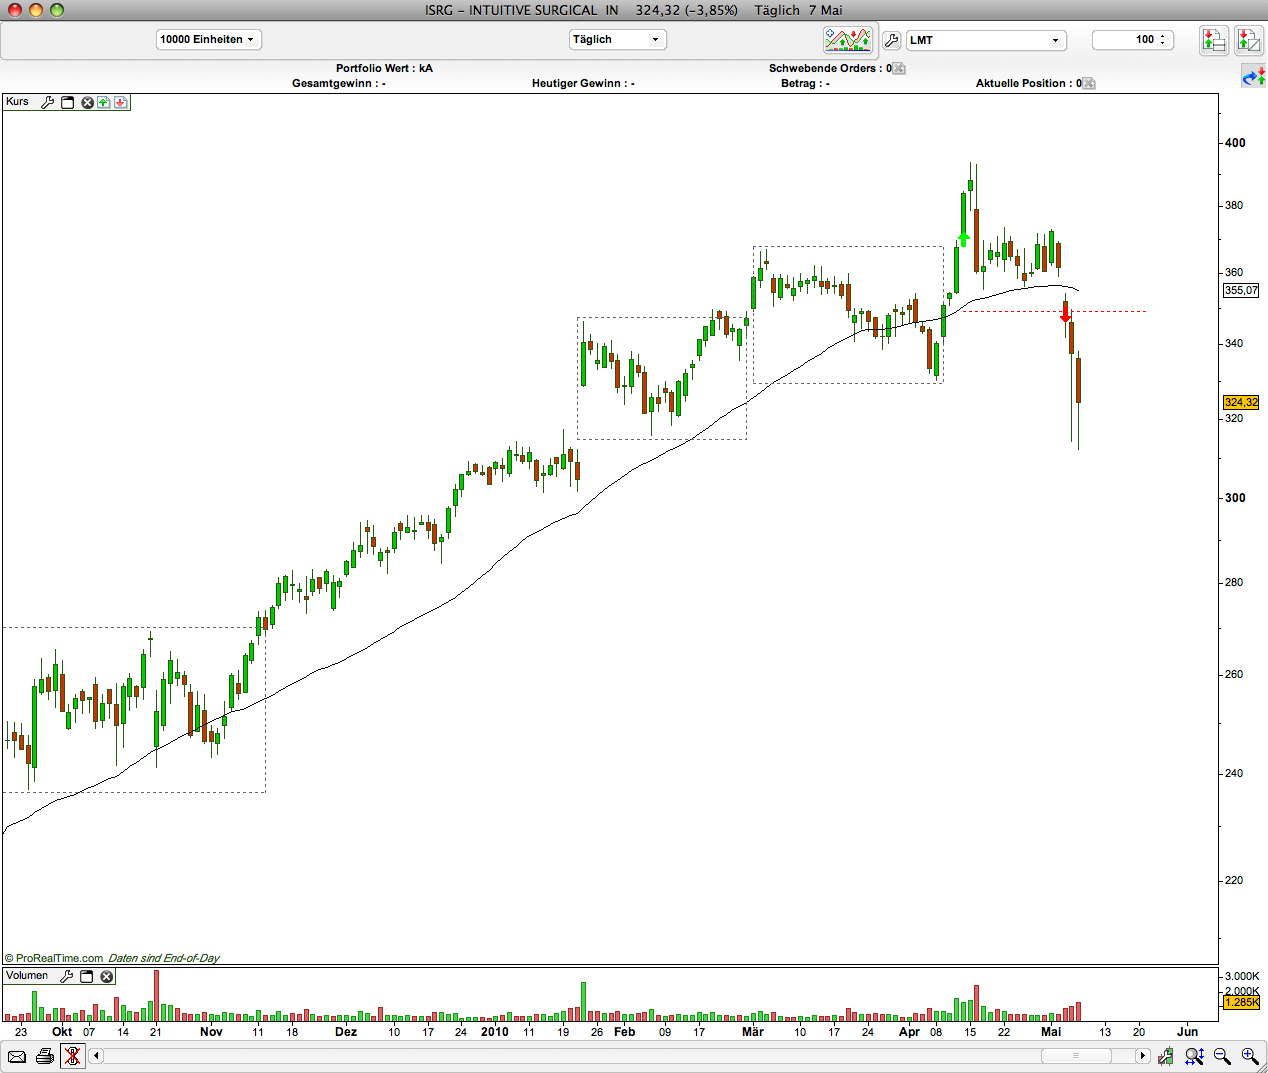
Task: Maximize the Kurs chart panel
Action: pos(68,102)
